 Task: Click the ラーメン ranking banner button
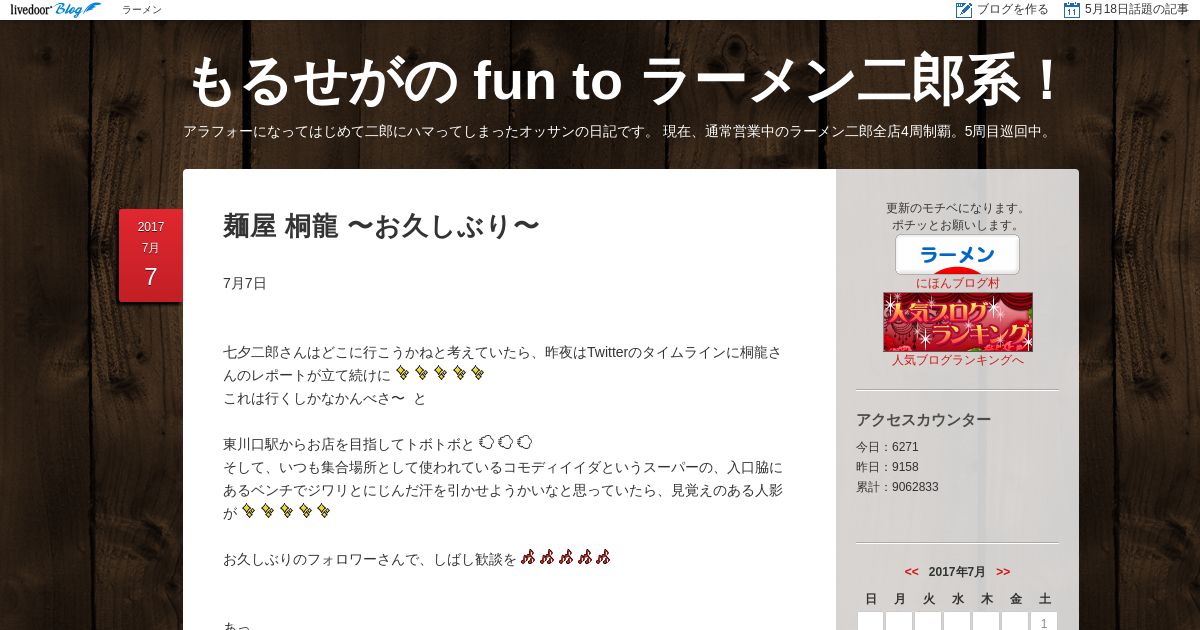pyautogui.click(x=957, y=254)
